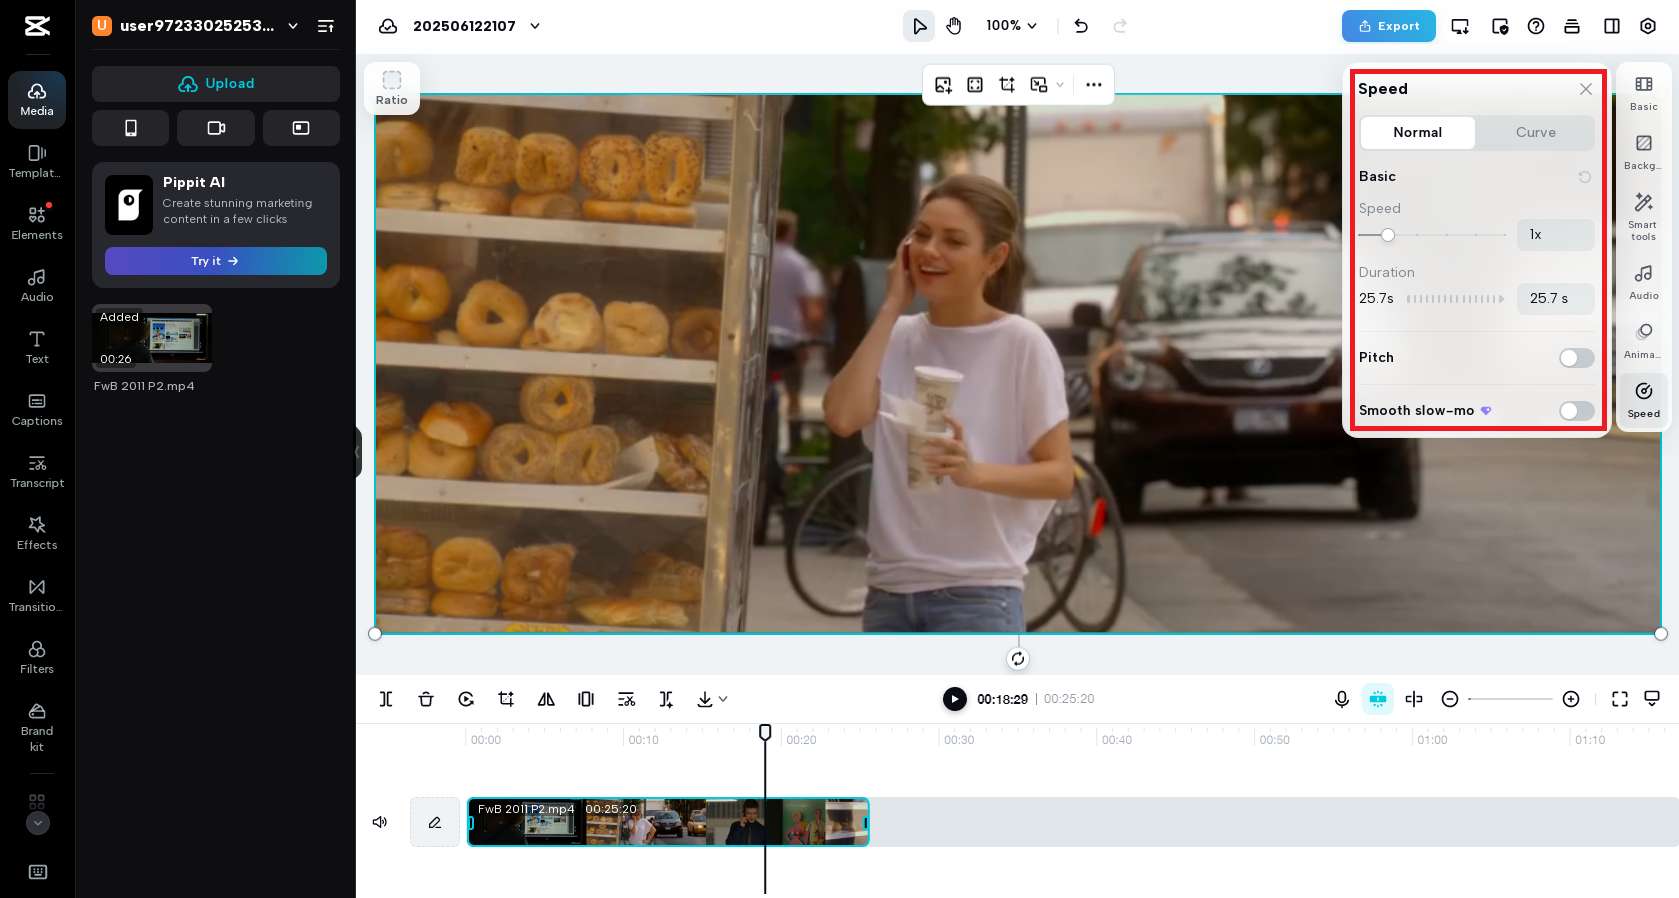Zoom in the timeline
Viewport: 1679px width, 898px height.
1571,699
